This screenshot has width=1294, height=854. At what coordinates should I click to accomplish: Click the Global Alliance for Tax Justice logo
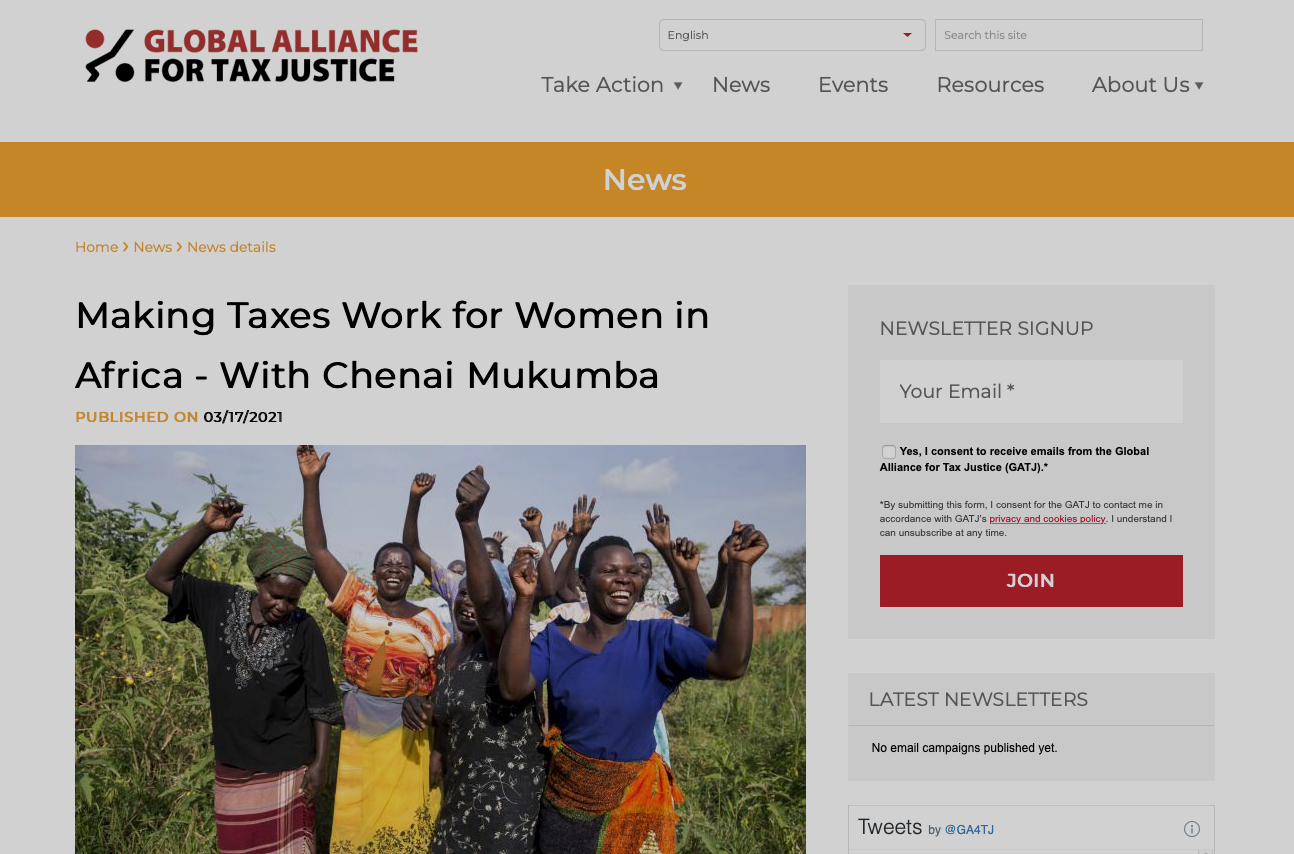251,56
